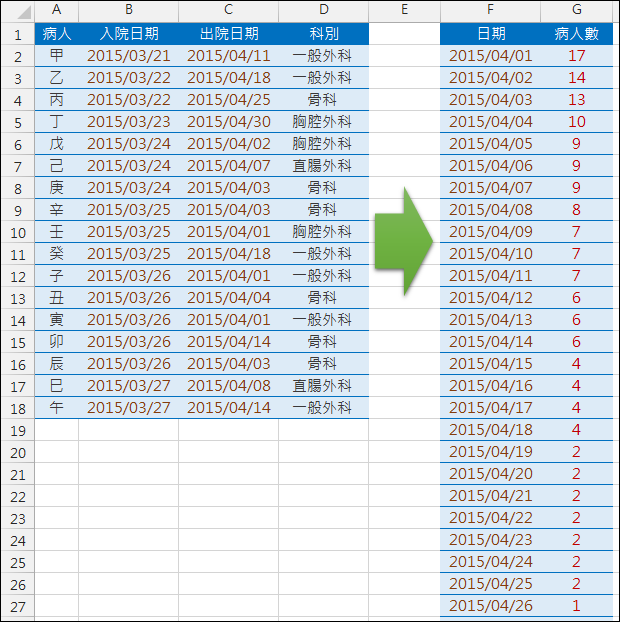This screenshot has height=622, width=620.
Task: Click patient count 17
Action: (x=576, y=56)
